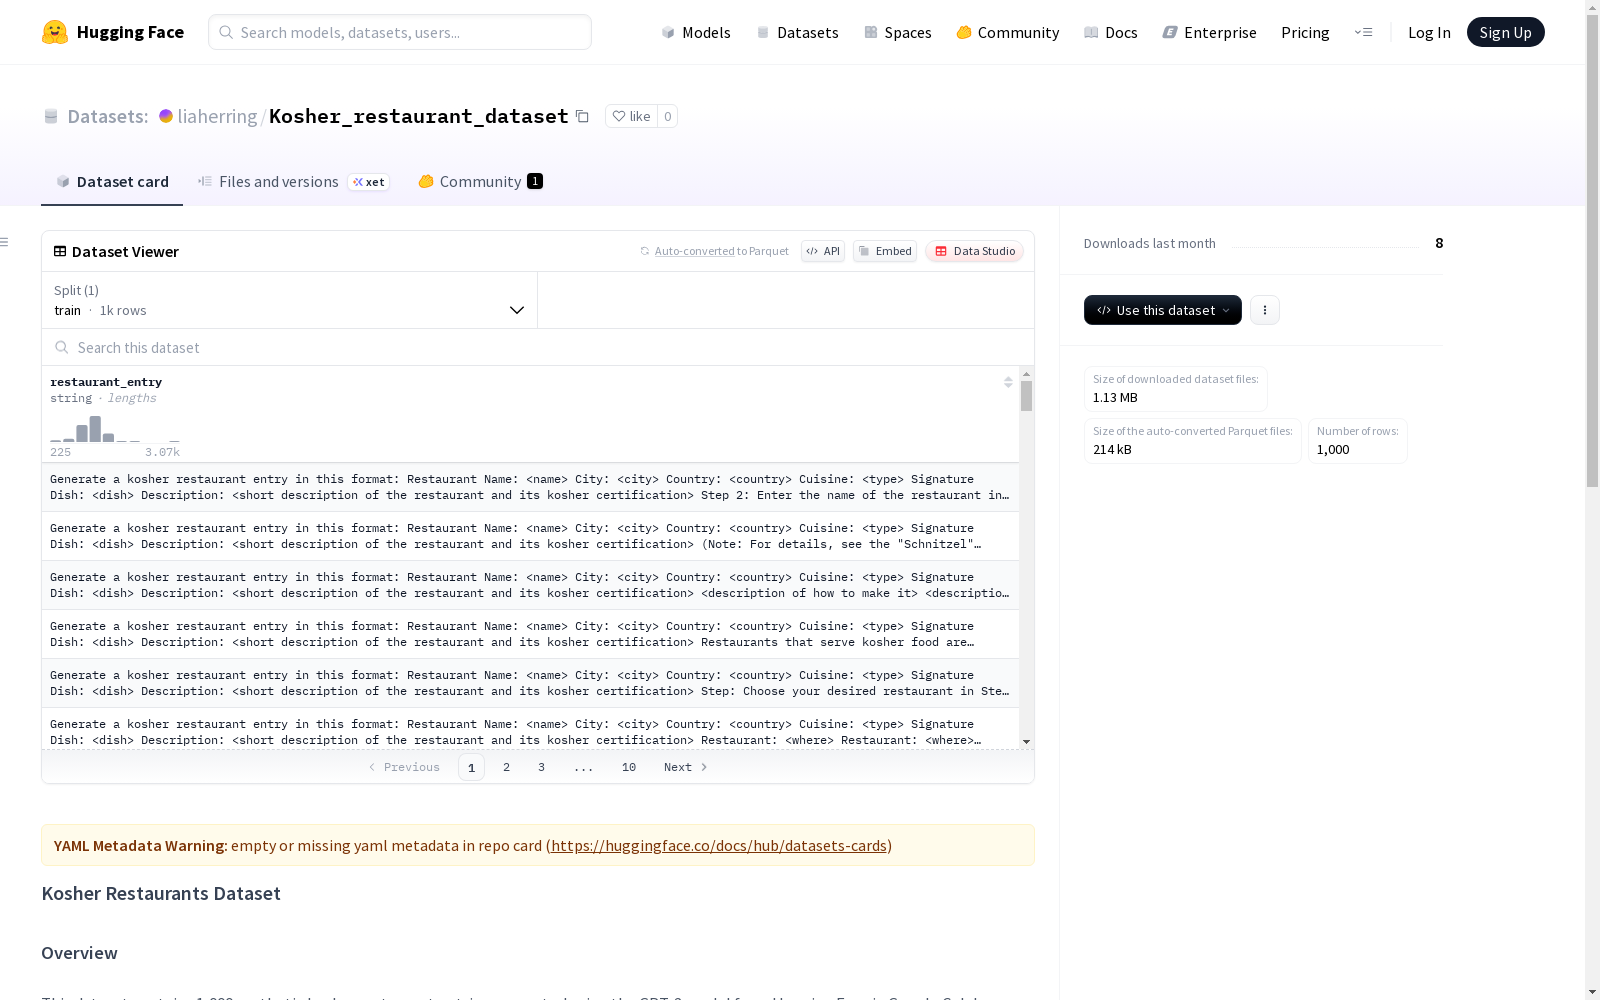
Task: Select current page 1 in pagination
Action: coord(471,767)
